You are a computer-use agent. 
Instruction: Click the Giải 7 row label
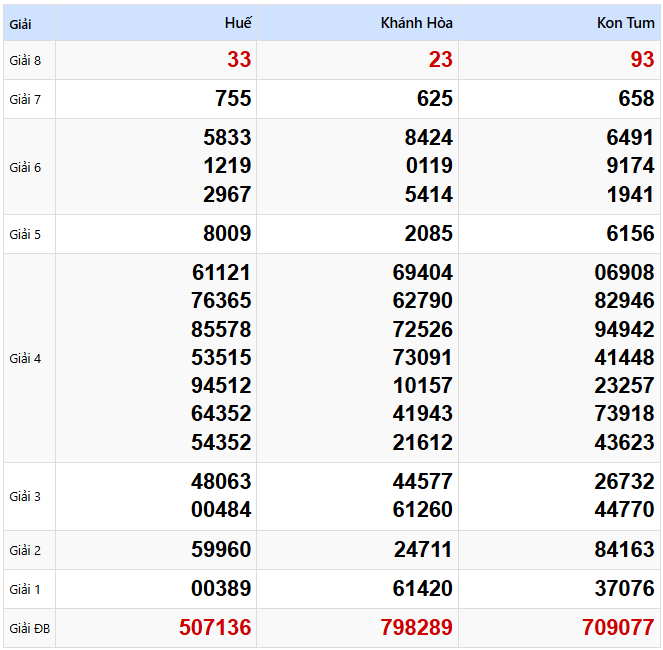click(x=25, y=99)
